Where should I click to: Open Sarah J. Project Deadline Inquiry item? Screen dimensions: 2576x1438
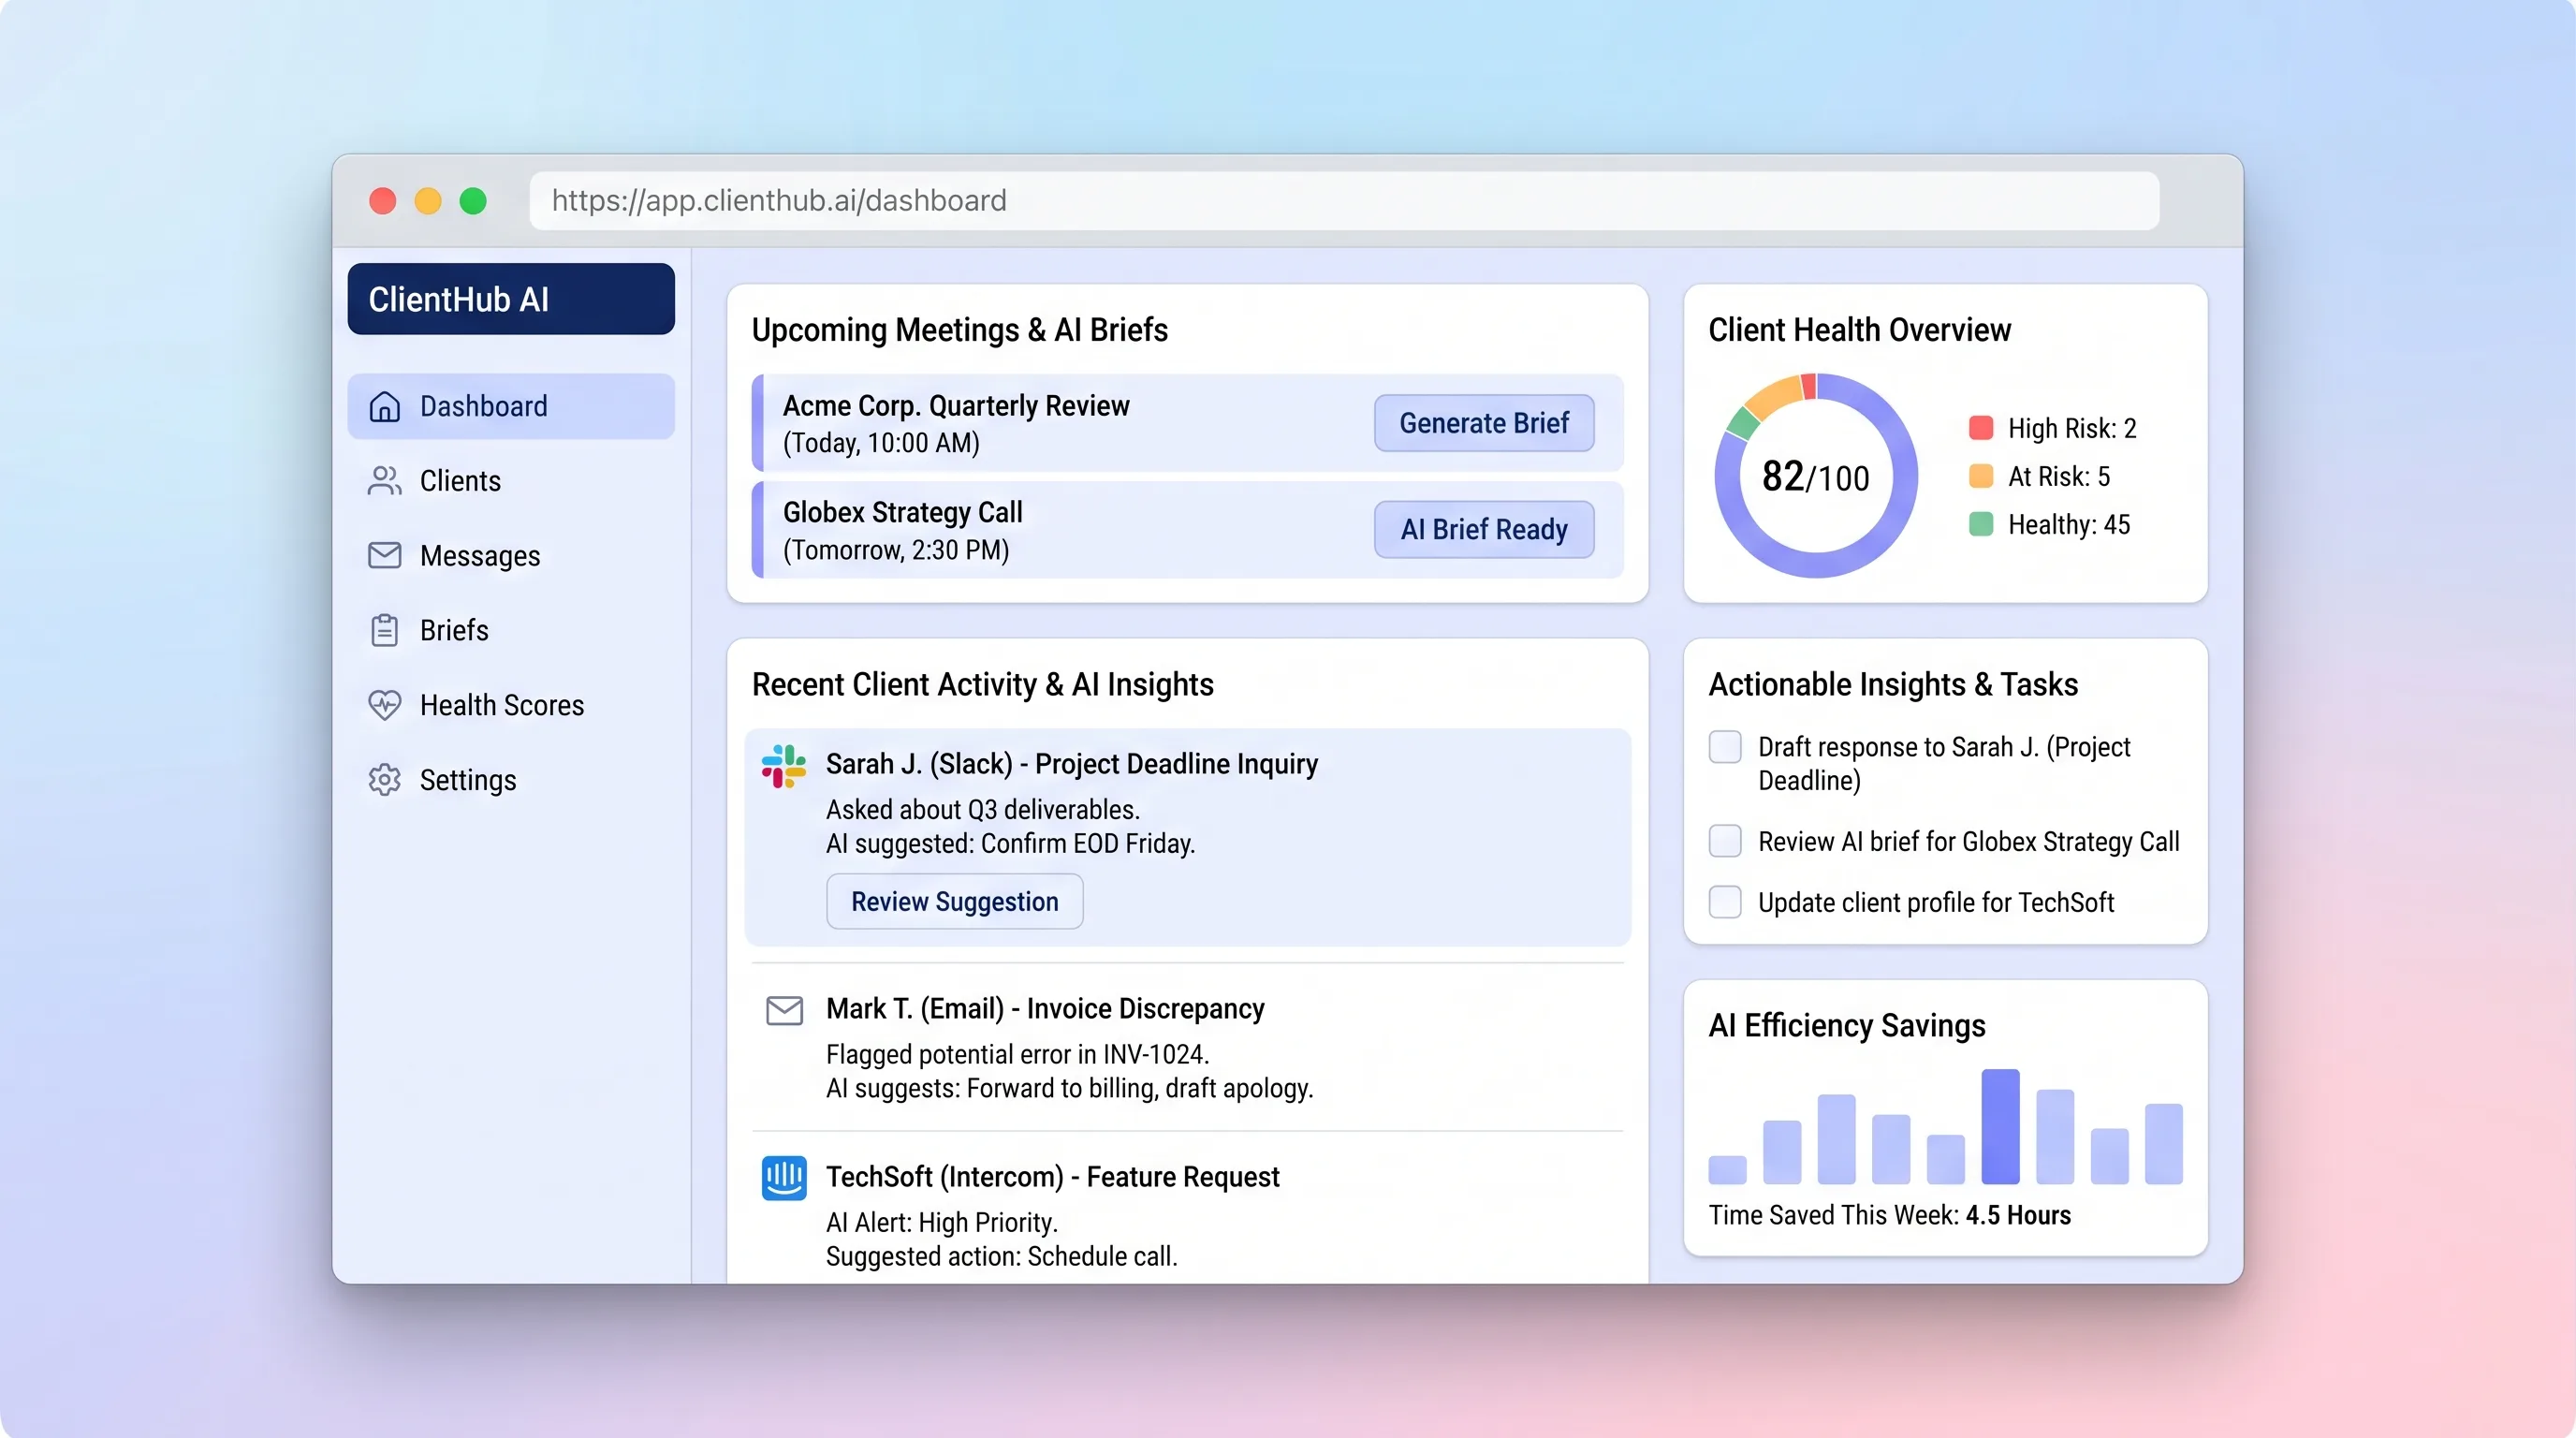[x=1188, y=837]
